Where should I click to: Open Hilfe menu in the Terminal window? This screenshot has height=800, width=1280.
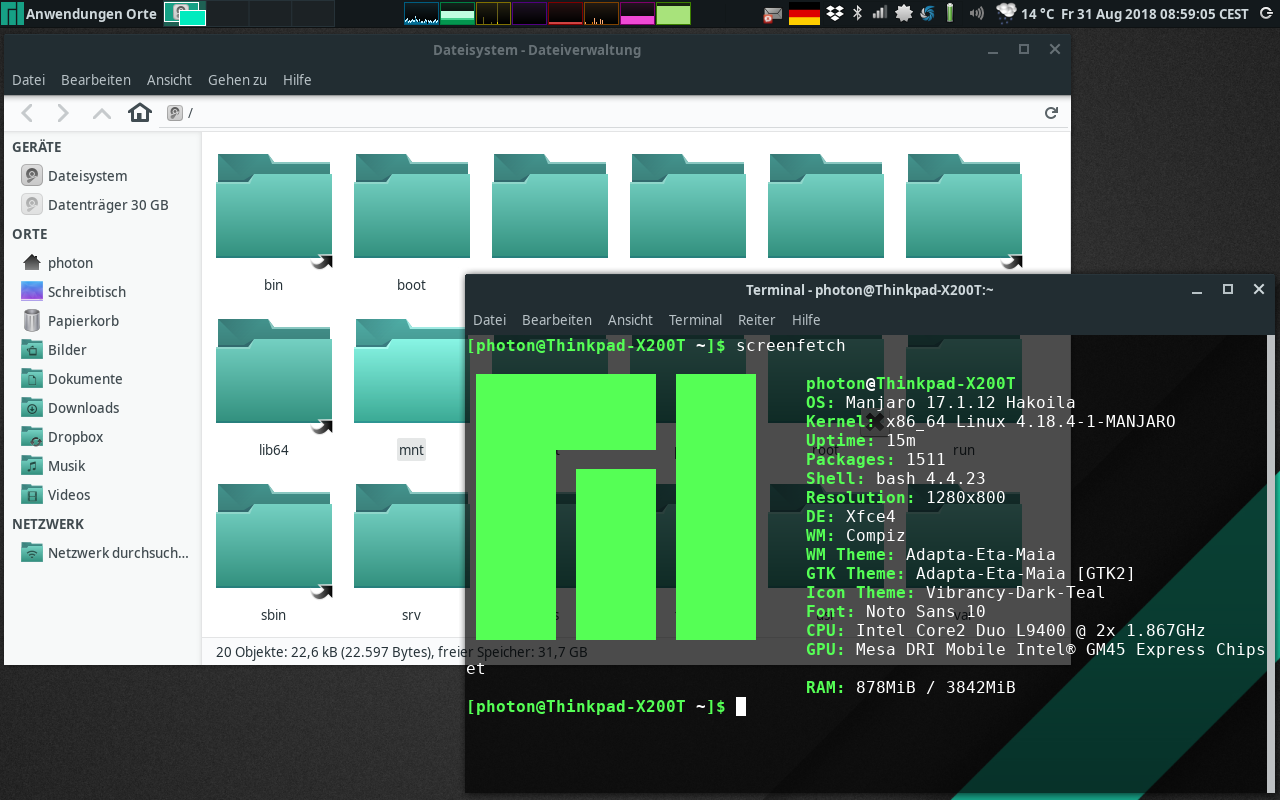[806, 320]
